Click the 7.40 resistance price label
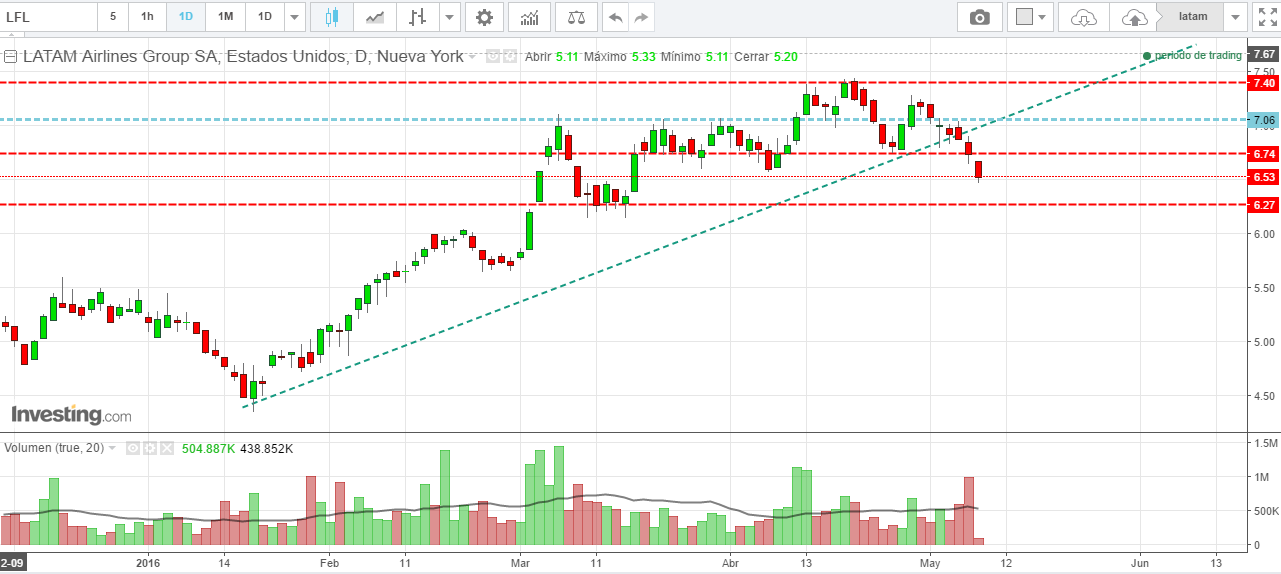The height and width of the screenshot is (574, 1281). pyautogui.click(x=1264, y=83)
